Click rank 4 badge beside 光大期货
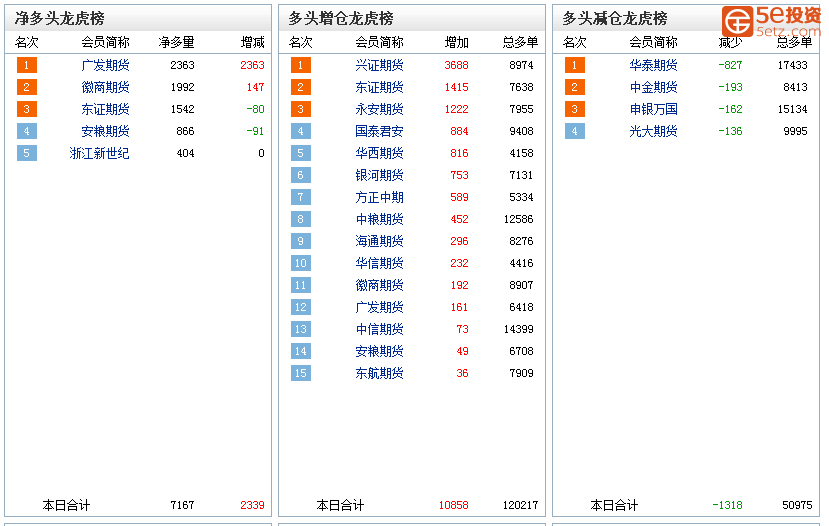Viewport: 829px width, 526px height. (574, 131)
